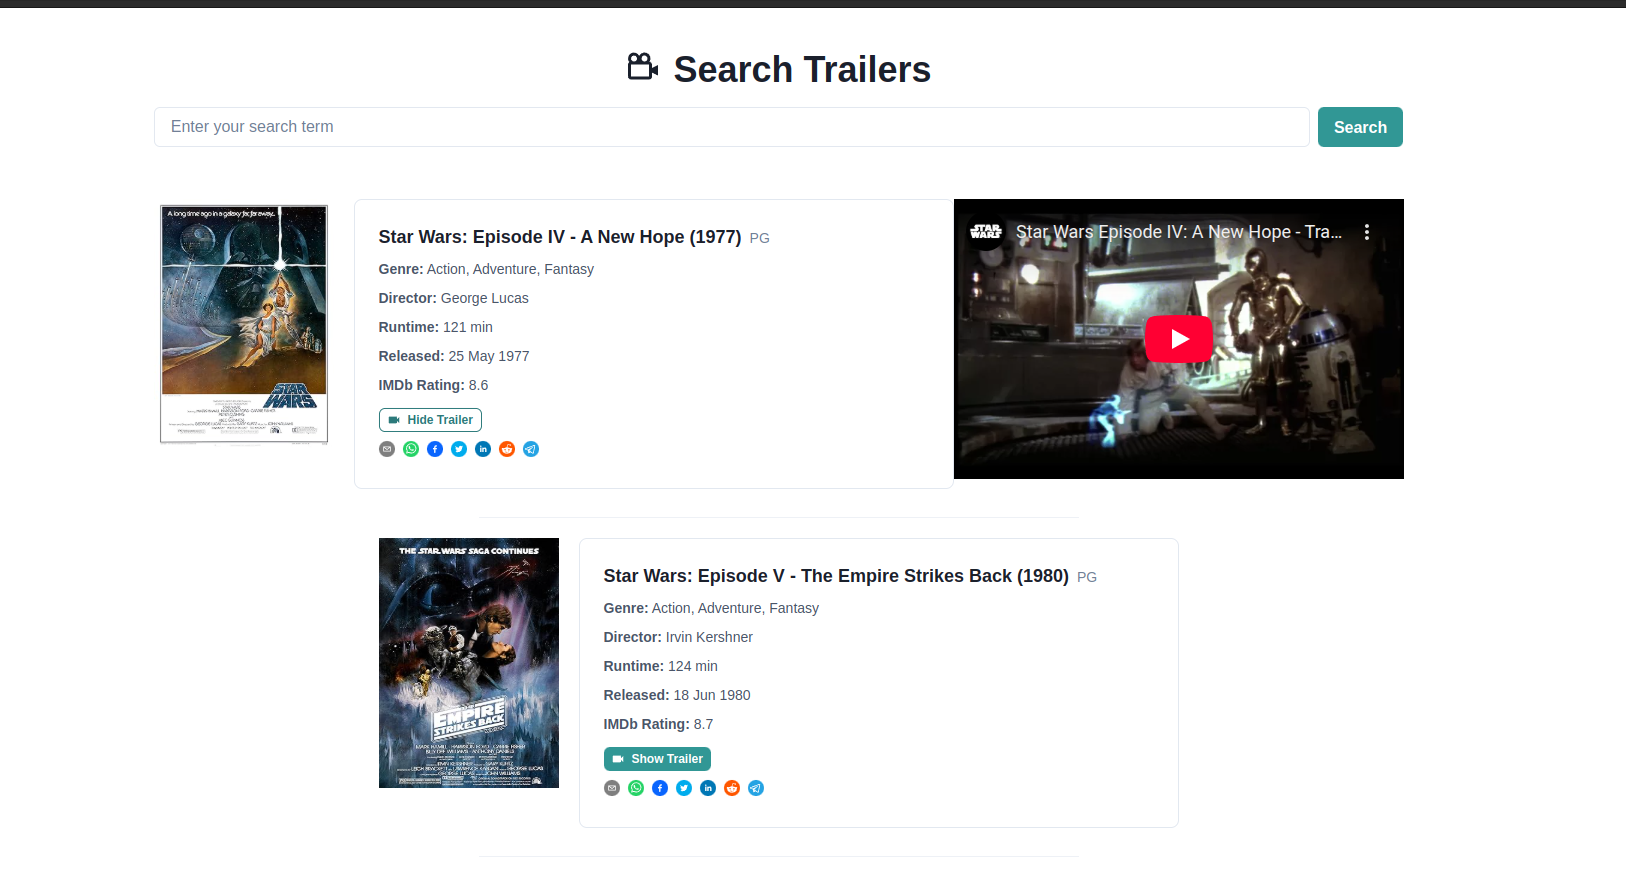Share A New Hope on WhatsApp

point(411,449)
